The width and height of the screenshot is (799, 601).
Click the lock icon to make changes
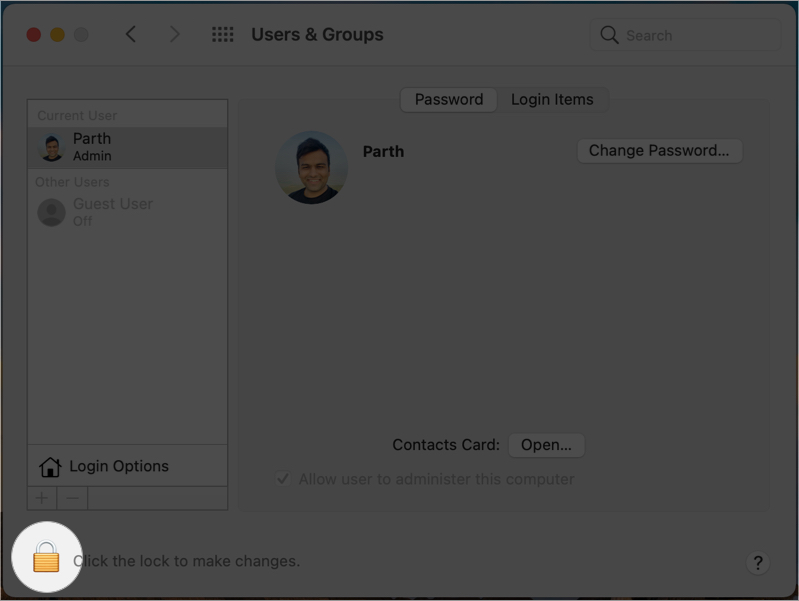click(46, 557)
